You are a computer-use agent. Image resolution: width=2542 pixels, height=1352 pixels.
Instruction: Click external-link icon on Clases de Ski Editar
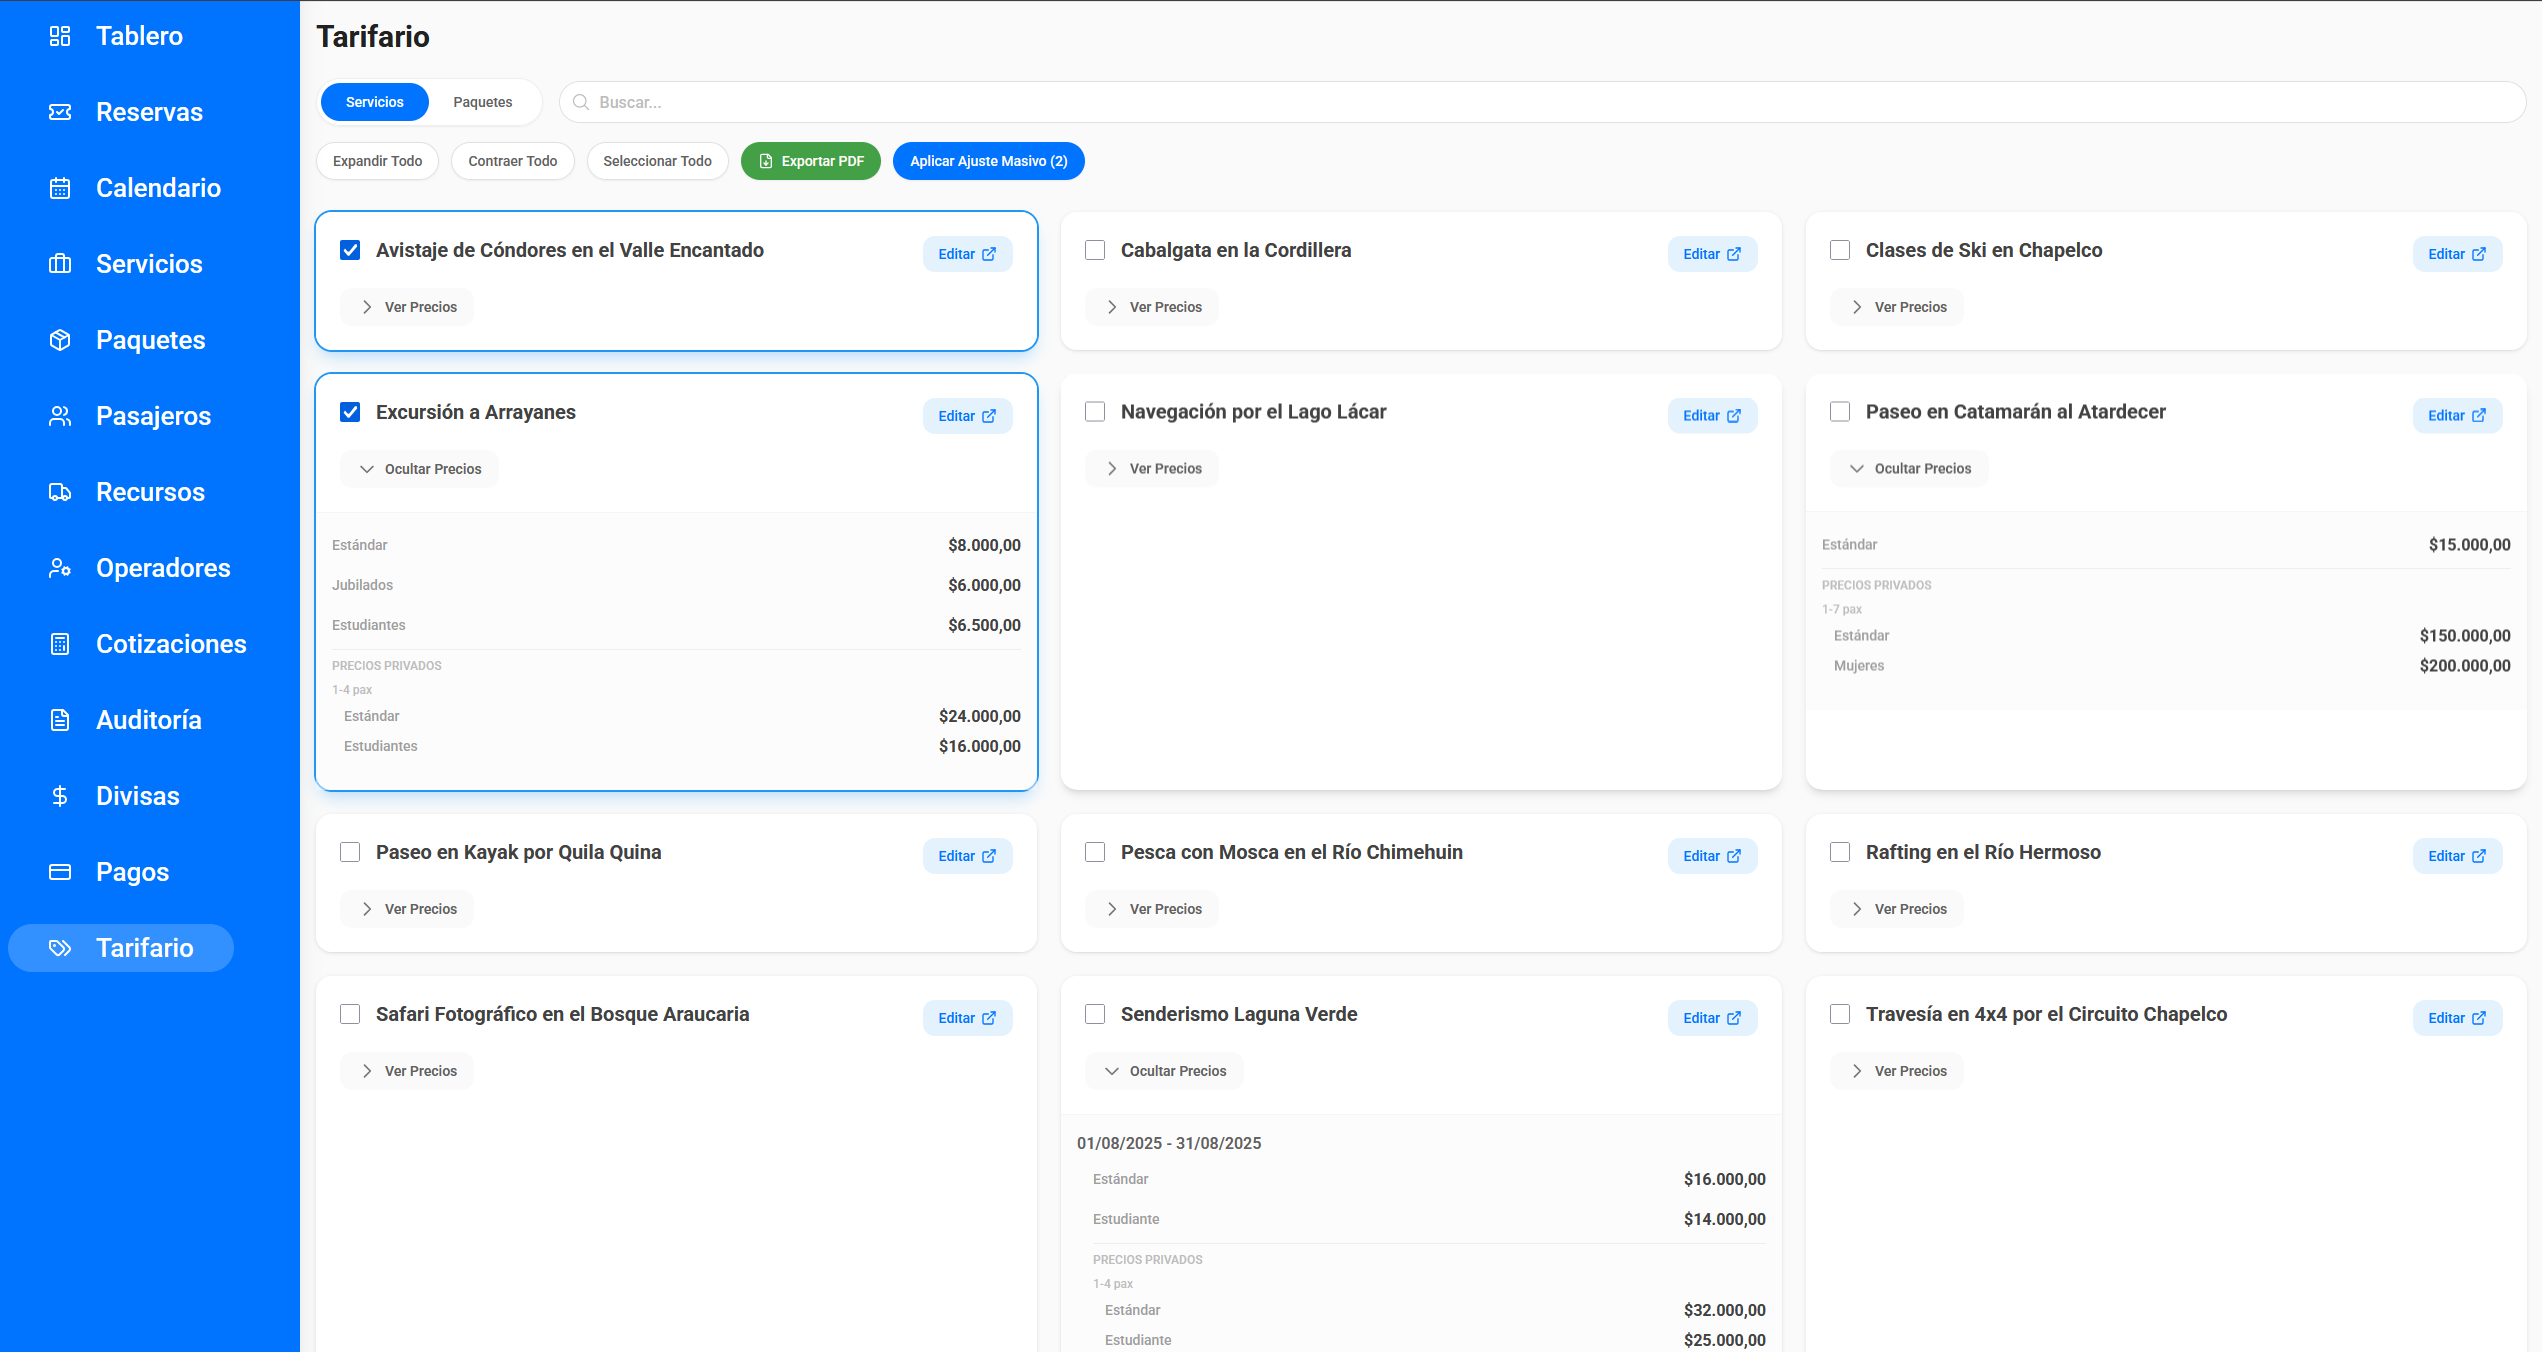(2479, 254)
